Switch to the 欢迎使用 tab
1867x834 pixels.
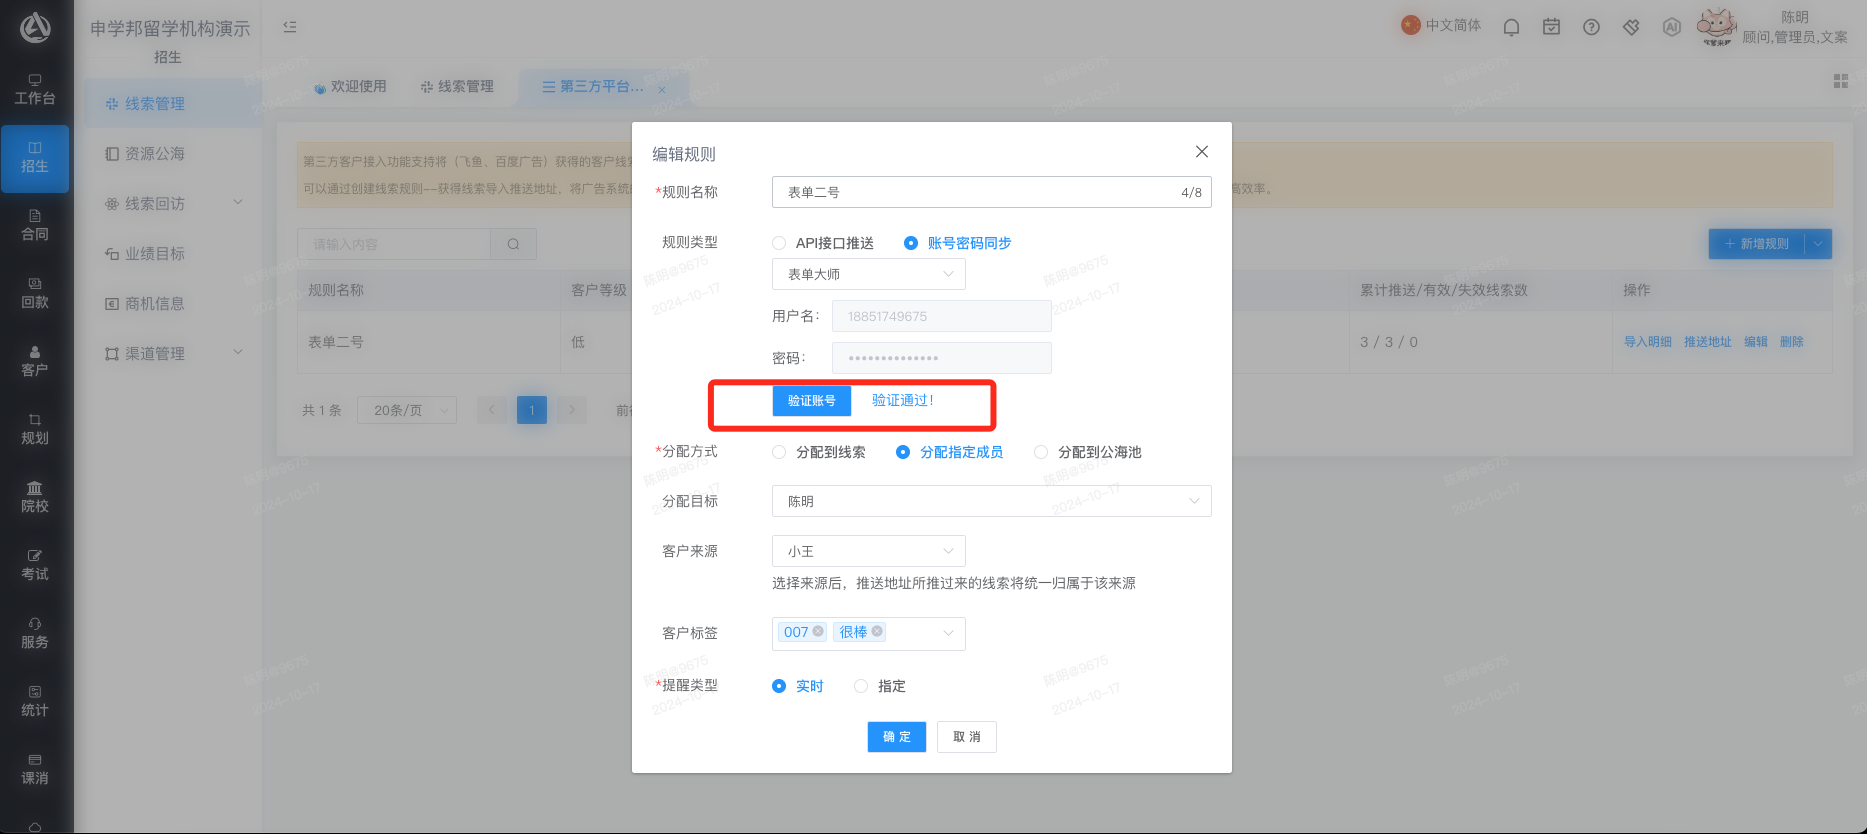tap(350, 87)
